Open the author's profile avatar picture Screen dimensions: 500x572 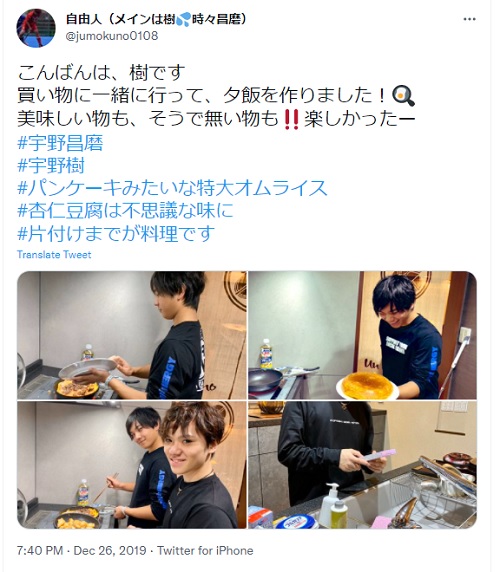coord(36,28)
